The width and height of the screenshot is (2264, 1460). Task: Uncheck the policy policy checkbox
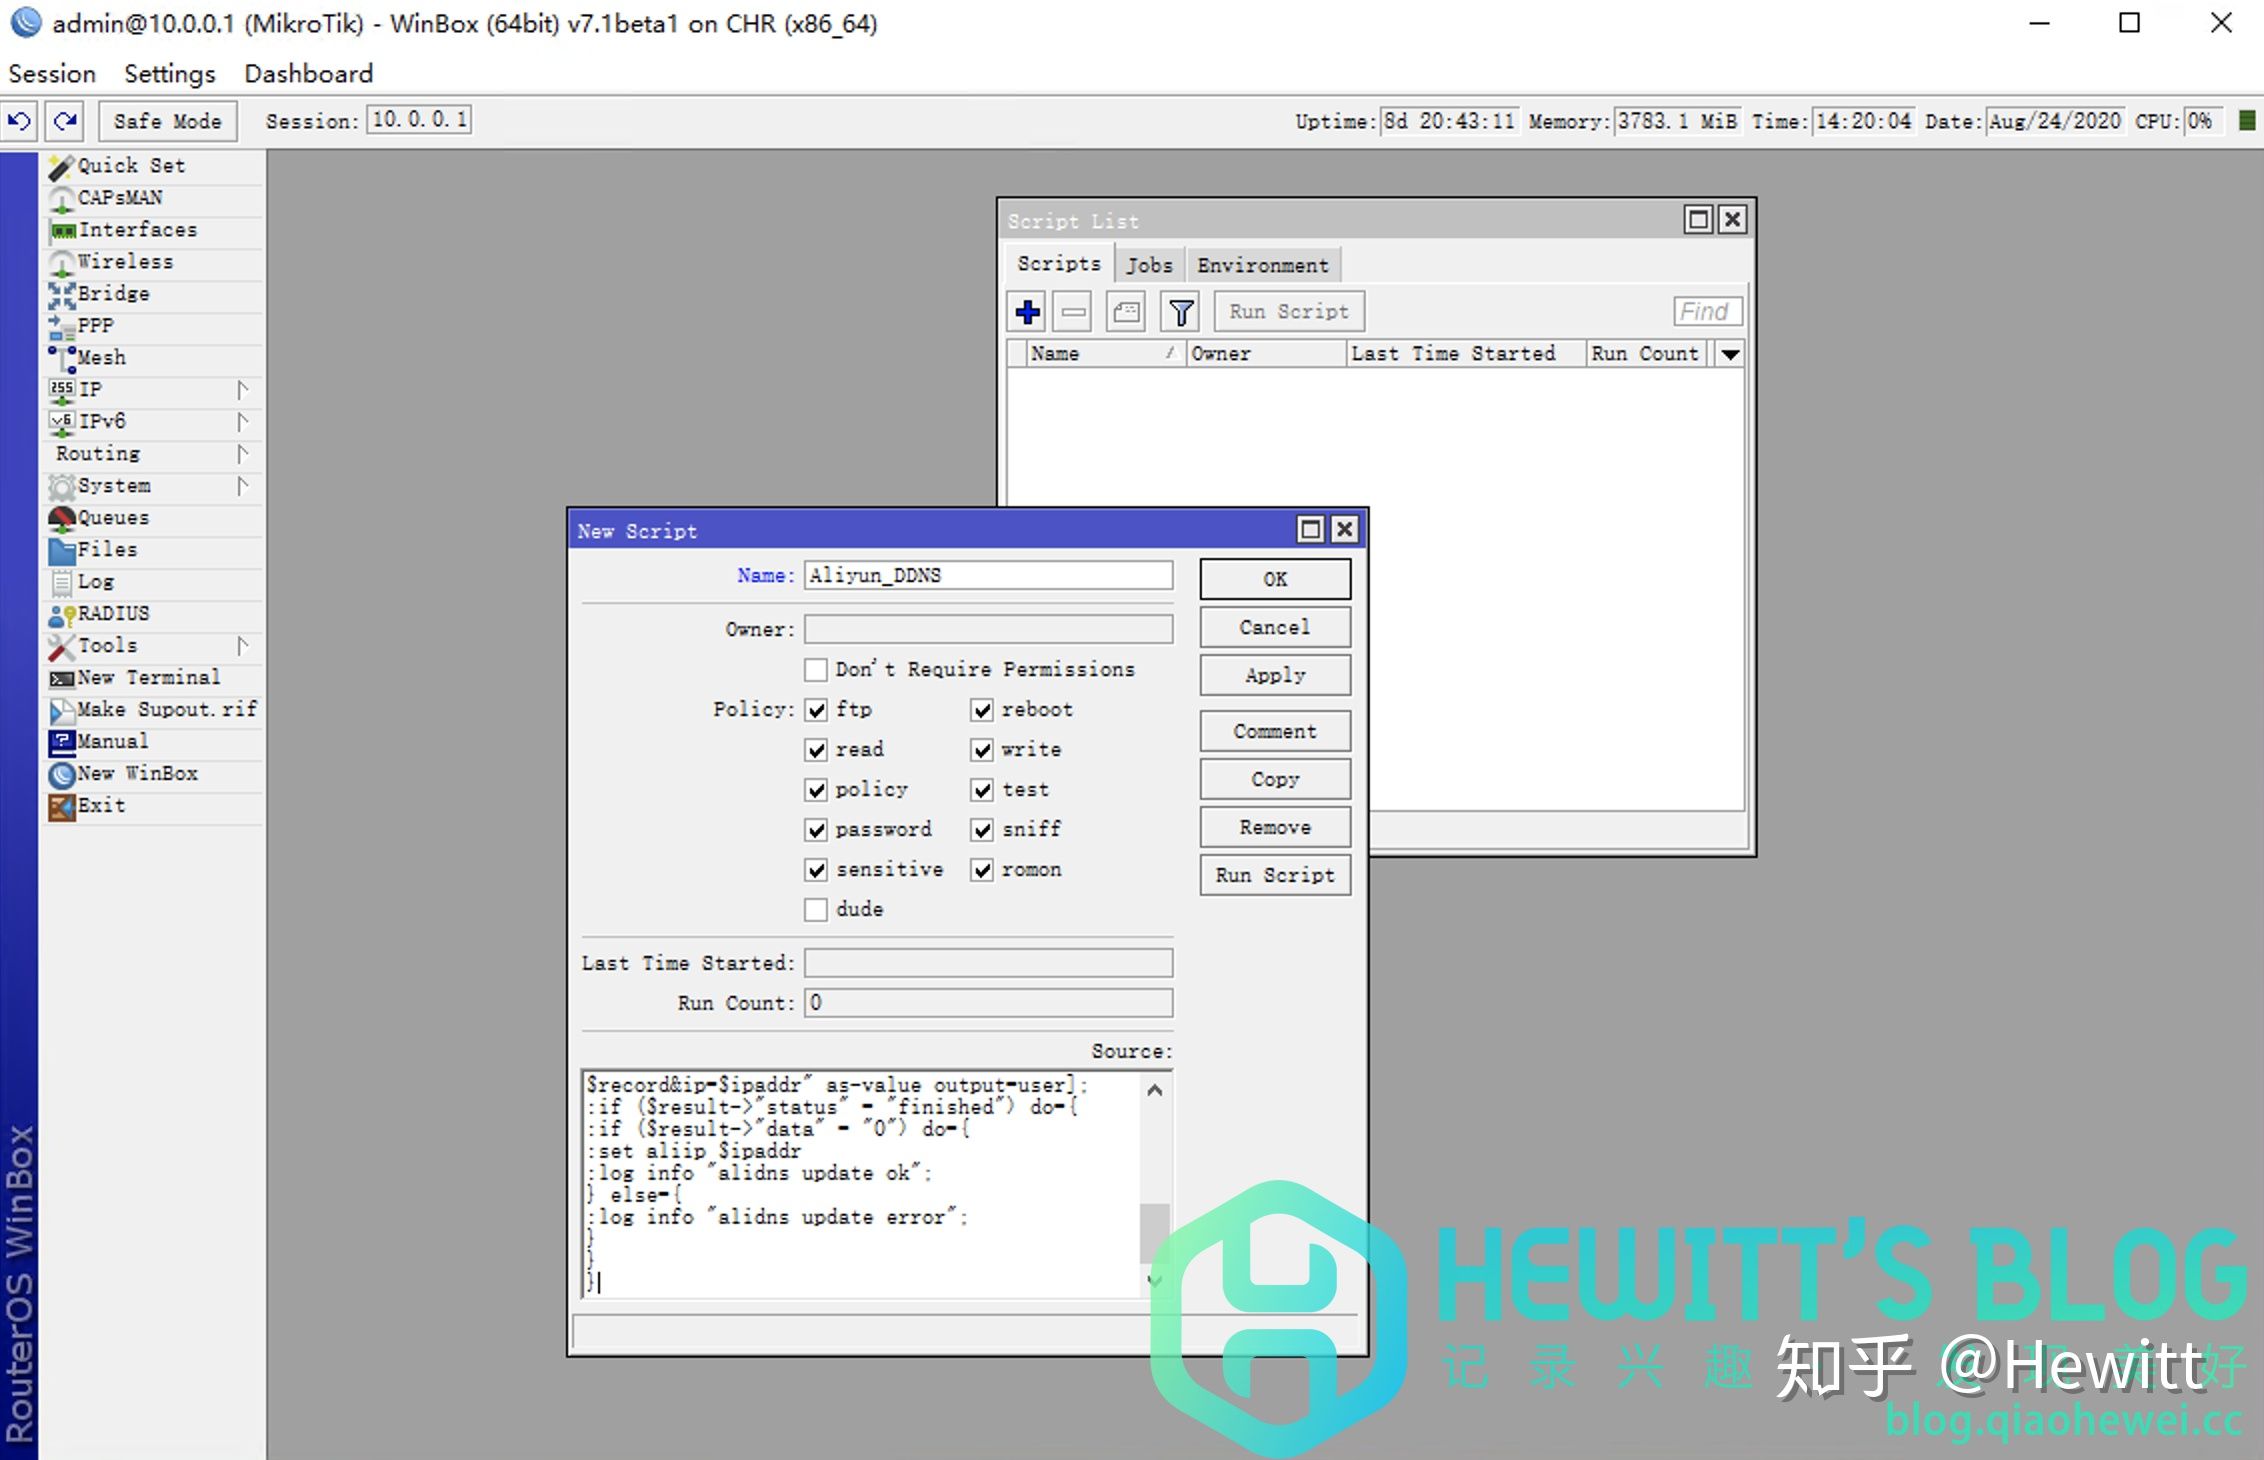pos(816,790)
